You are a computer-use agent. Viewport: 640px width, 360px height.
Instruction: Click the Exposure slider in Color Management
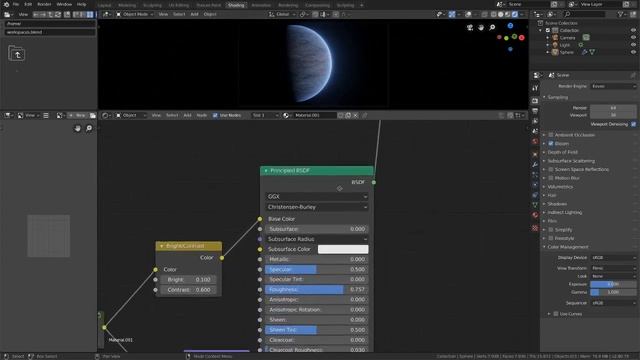coord(613,284)
